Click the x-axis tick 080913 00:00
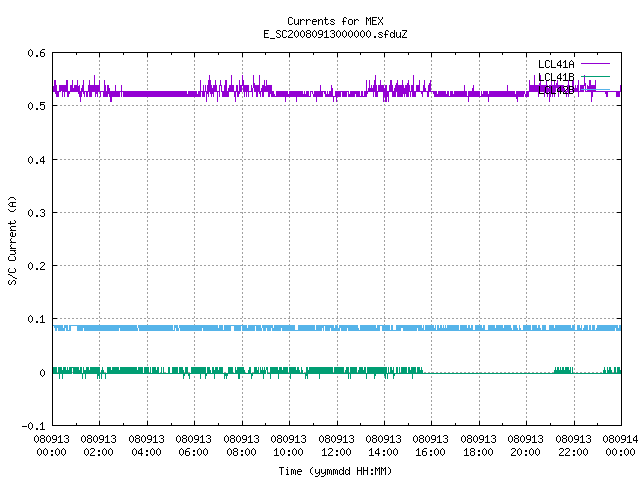Screen dimensions: 640x480 [x=51, y=446]
